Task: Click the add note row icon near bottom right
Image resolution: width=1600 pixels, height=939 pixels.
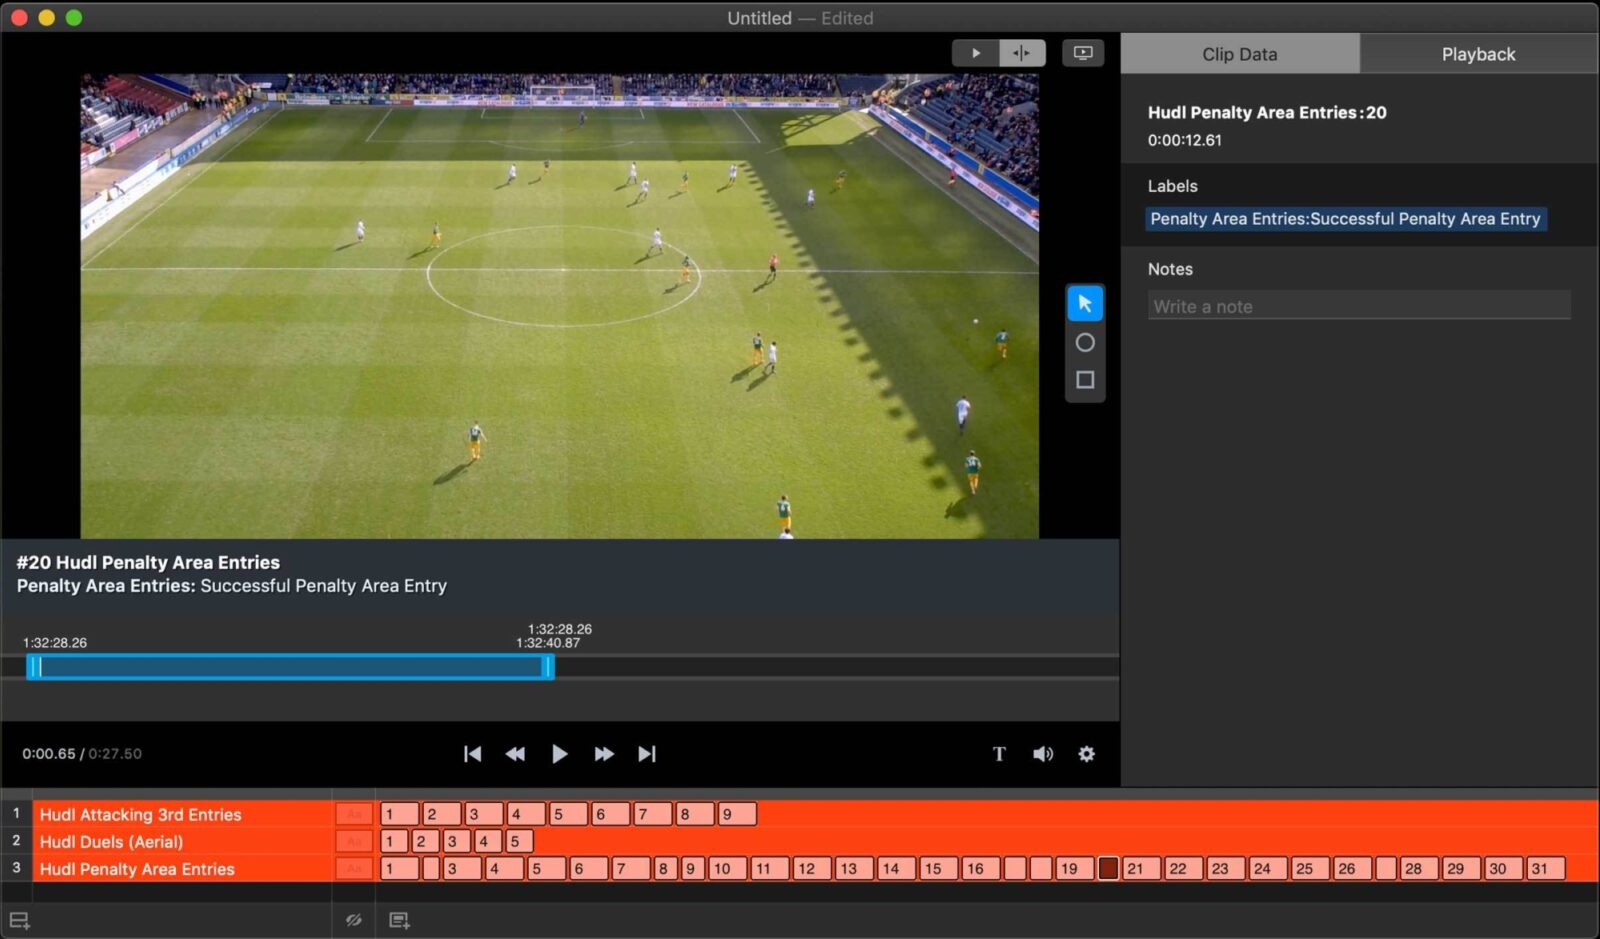Action: tap(400, 919)
